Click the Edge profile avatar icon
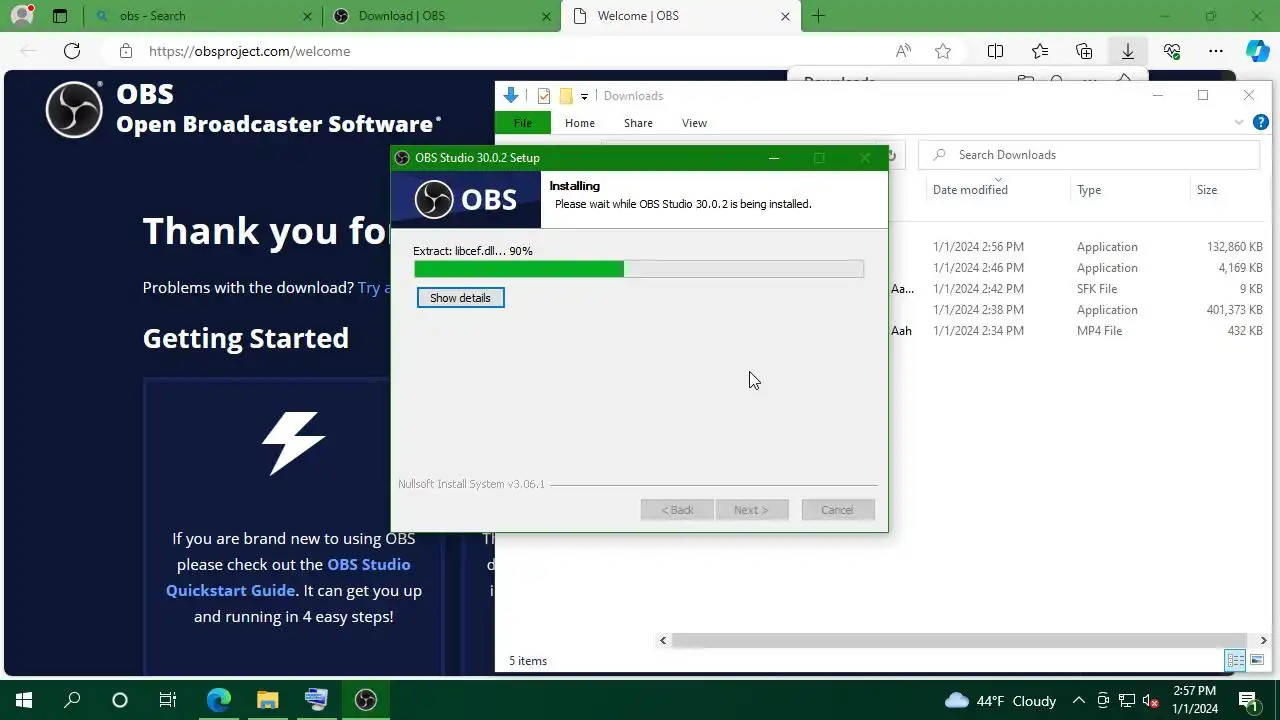 22,15
